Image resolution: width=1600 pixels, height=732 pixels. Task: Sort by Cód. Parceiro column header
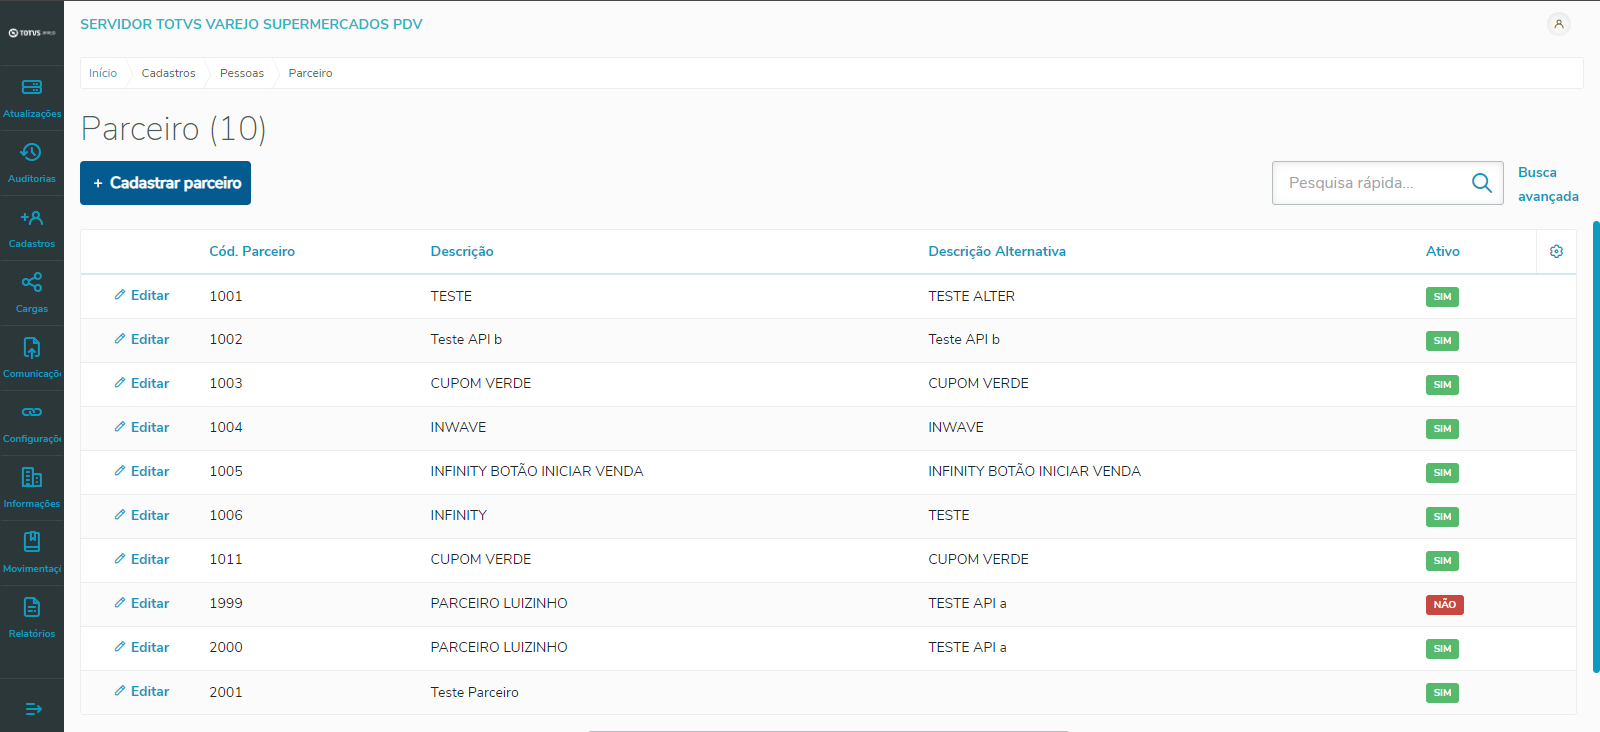coord(252,252)
